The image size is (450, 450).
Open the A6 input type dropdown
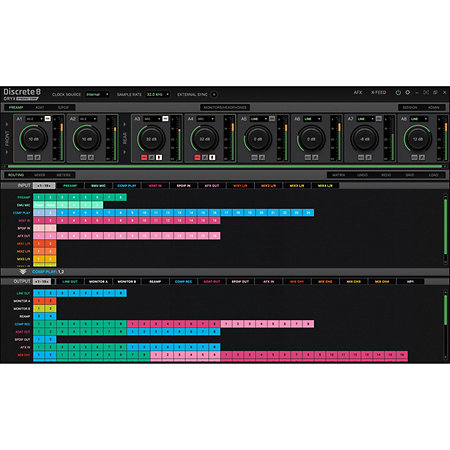pos(312,119)
